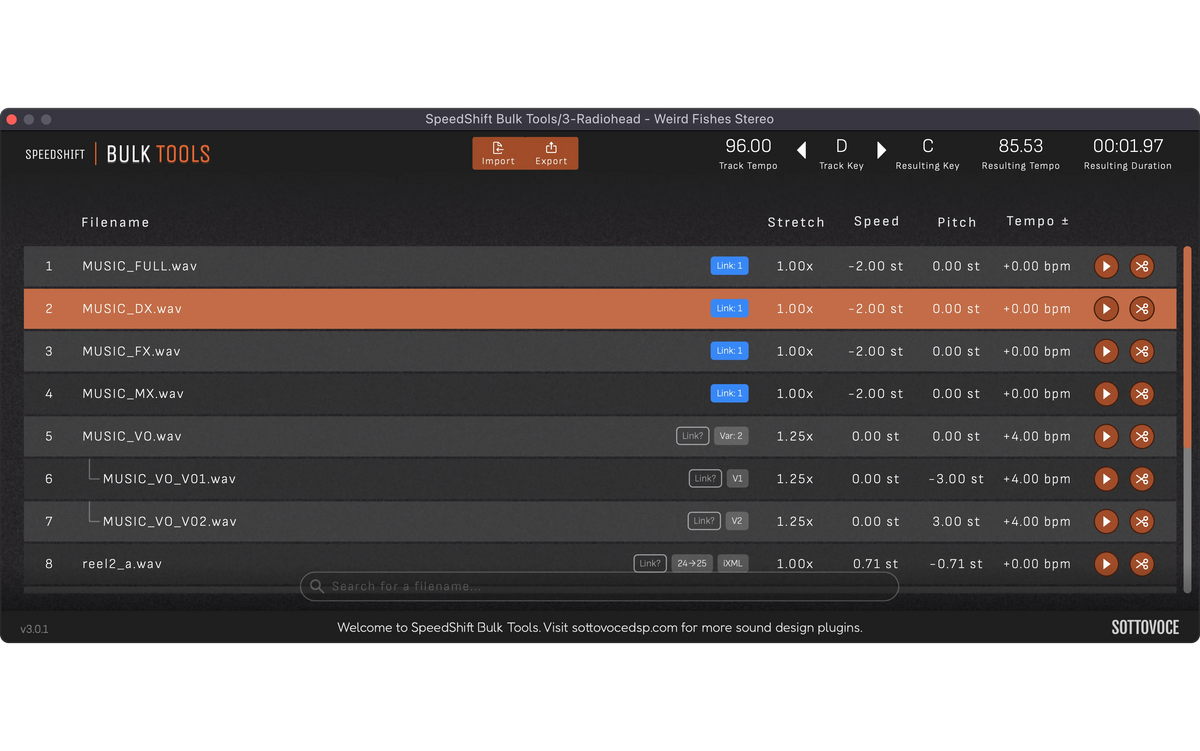Viewport: 1200px width, 751px height.
Task: Step Track Key down with left arrow
Action: [x=801, y=151]
